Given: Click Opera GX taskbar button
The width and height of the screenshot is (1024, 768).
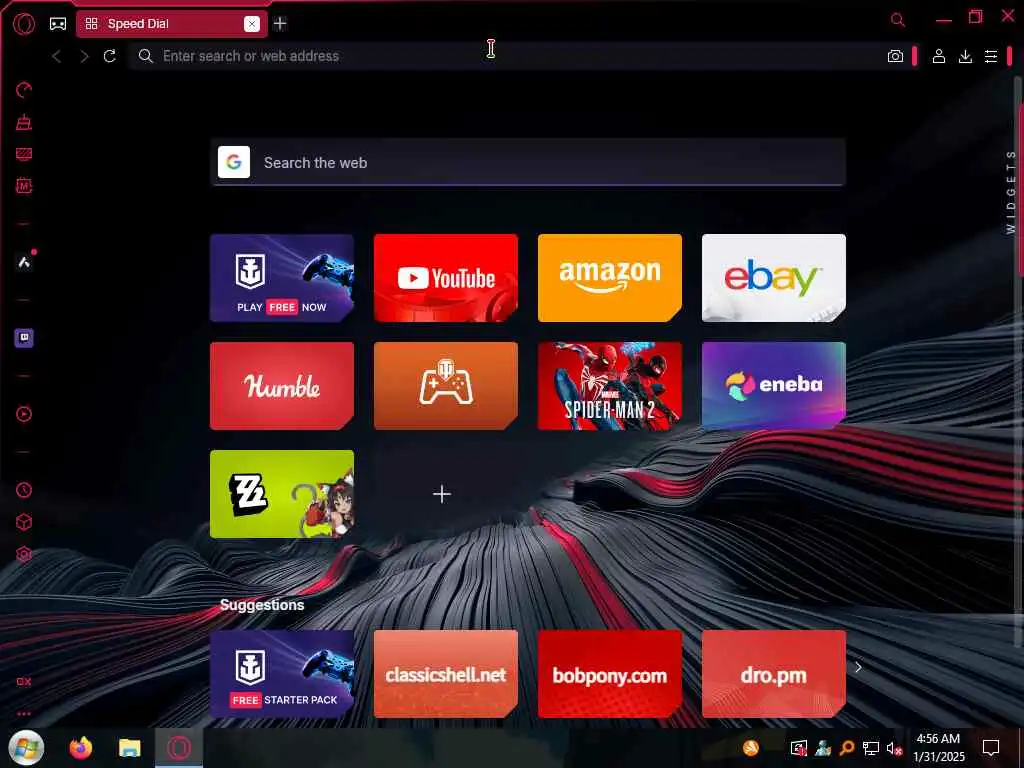Looking at the screenshot, I should (179, 748).
